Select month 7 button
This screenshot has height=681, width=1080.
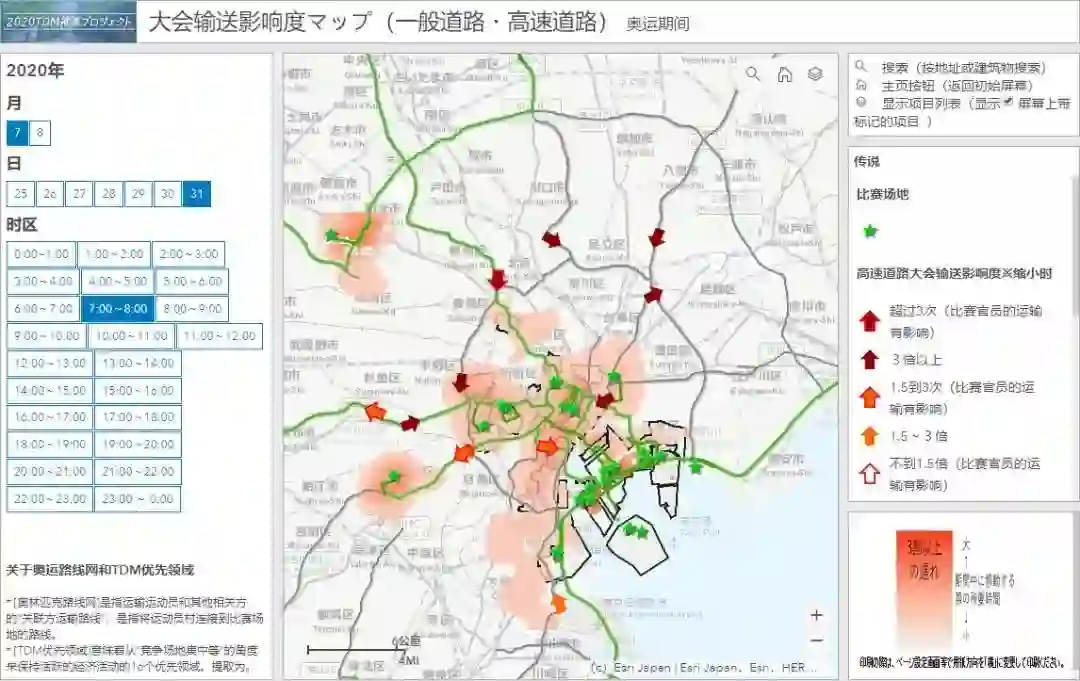pyautogui.click(x=17, y=133)
